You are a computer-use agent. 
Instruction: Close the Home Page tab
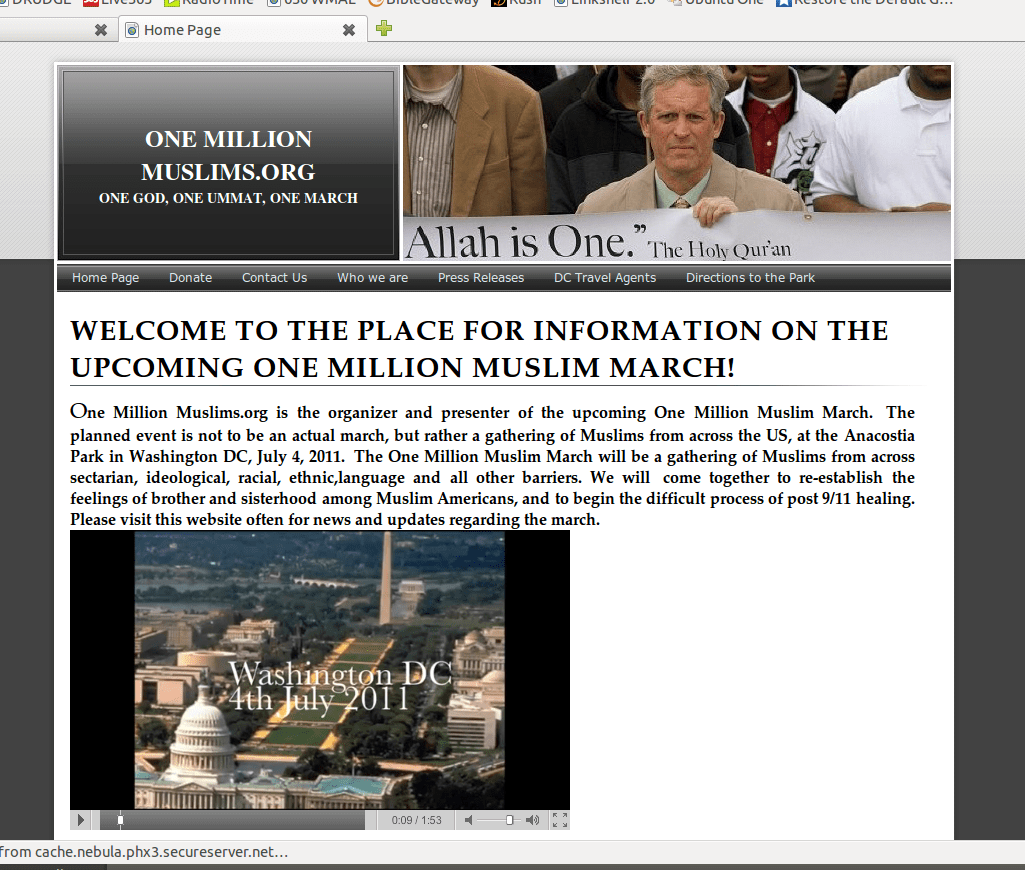(x=349, y=30)
